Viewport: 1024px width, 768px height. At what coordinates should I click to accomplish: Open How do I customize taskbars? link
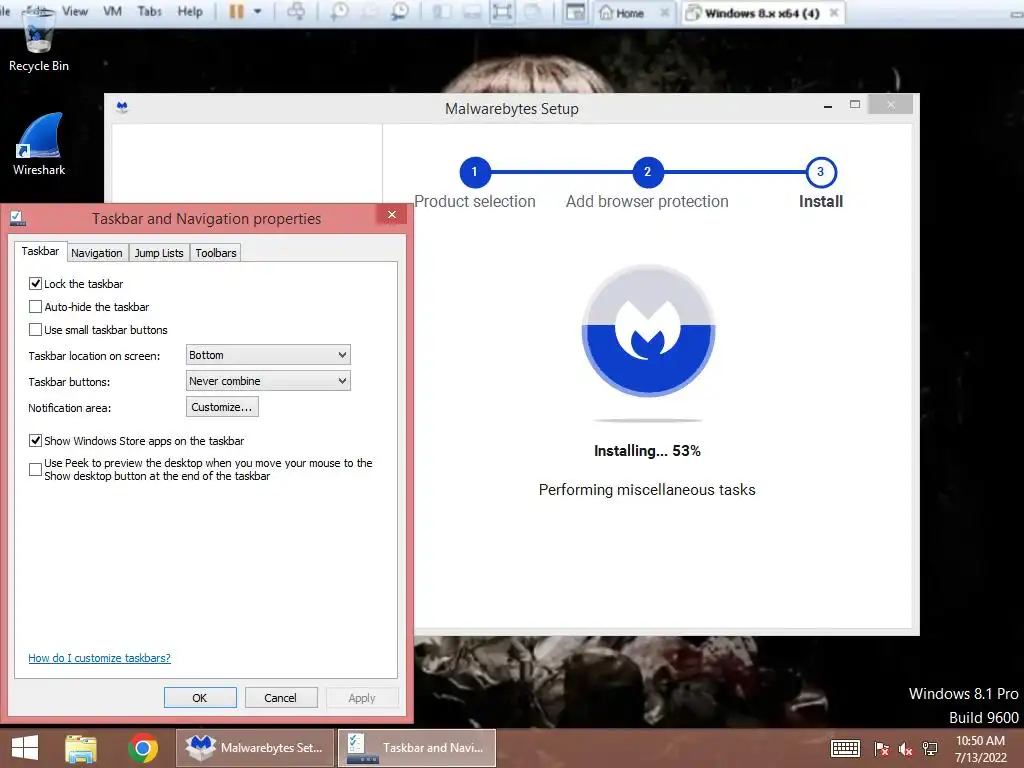(x=99, y=658)
